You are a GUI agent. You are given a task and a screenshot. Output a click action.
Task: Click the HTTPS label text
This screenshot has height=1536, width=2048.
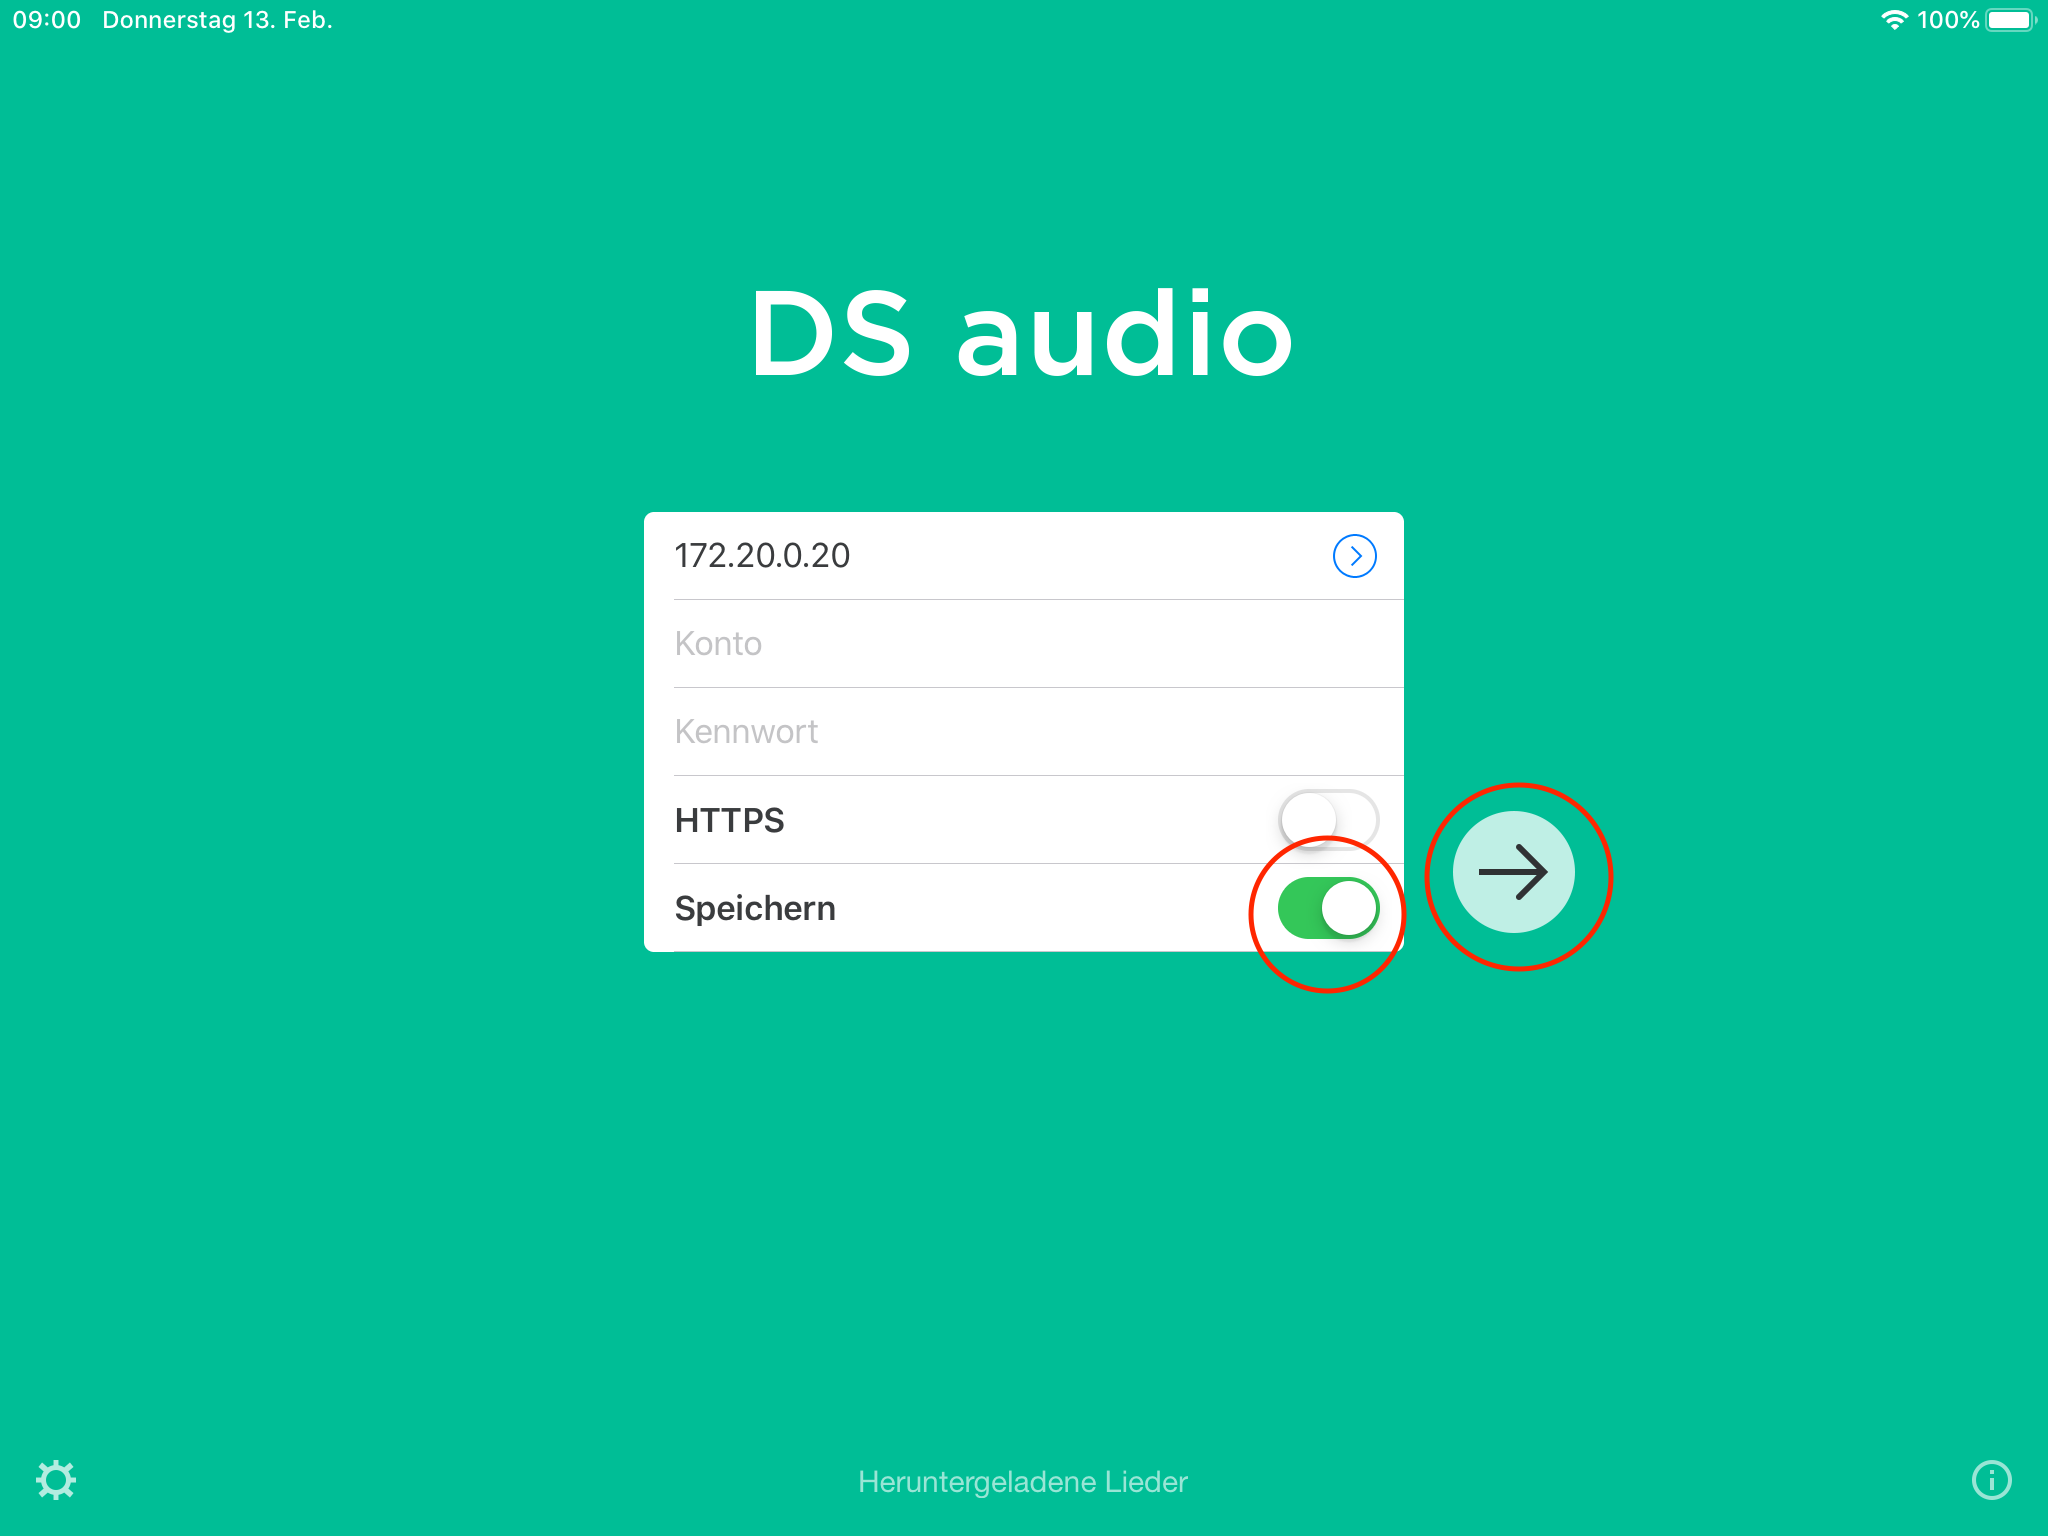click(729, 820)
